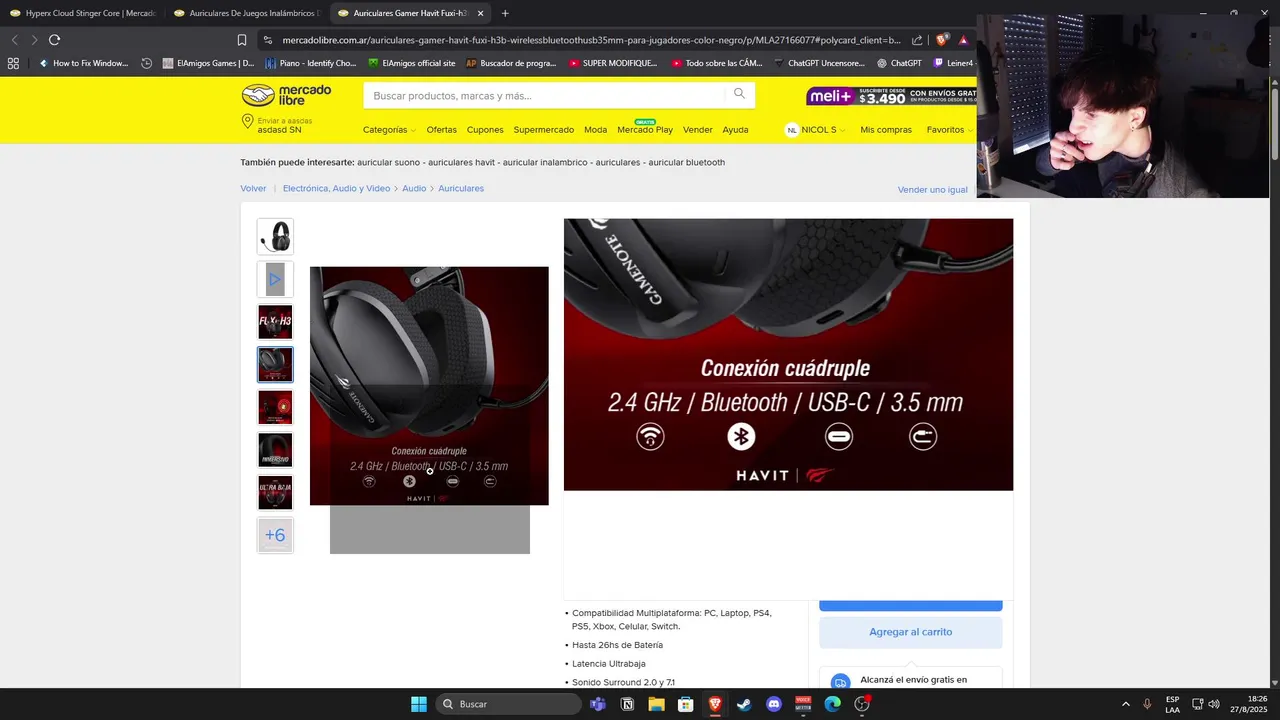Go to Mis compras

pyautogui.click(x=886, y=130)
